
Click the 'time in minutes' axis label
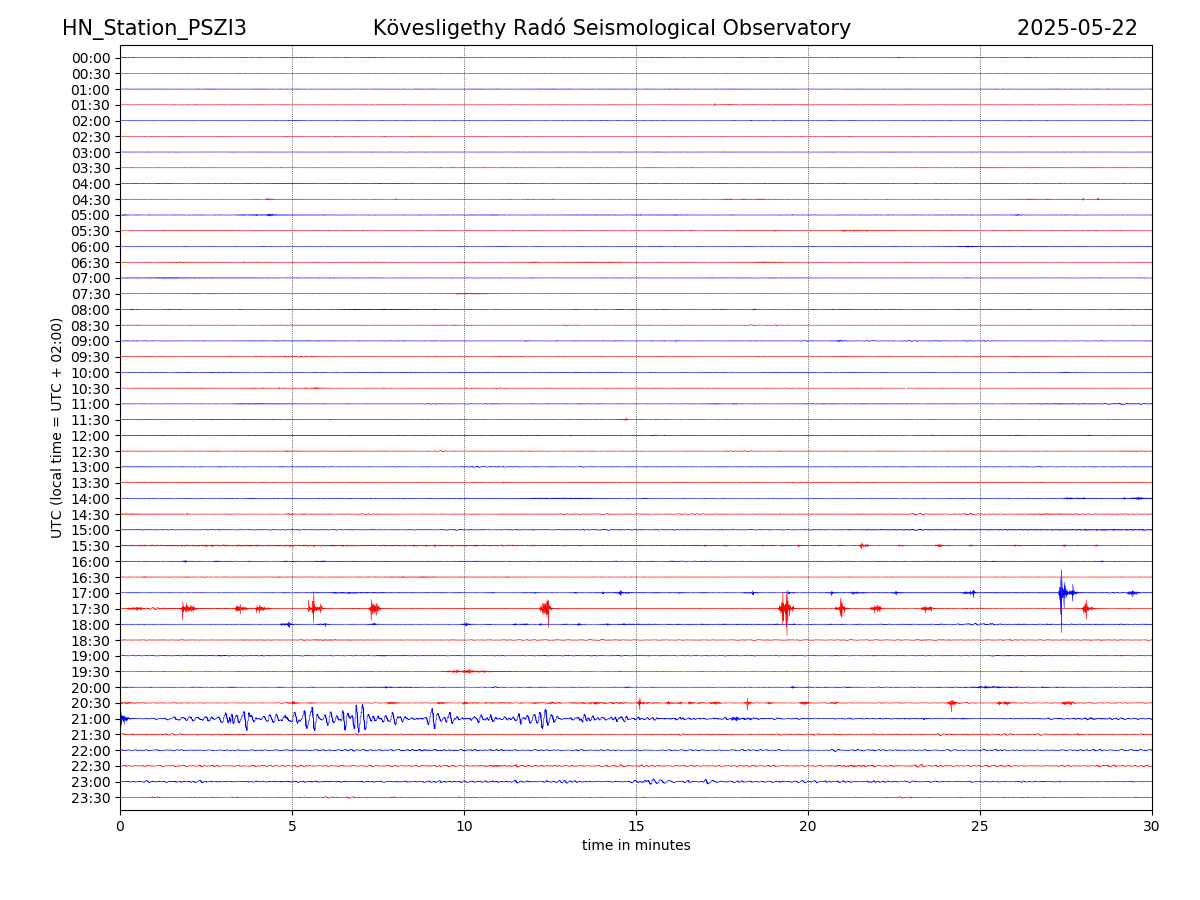[x=636, y=846]
